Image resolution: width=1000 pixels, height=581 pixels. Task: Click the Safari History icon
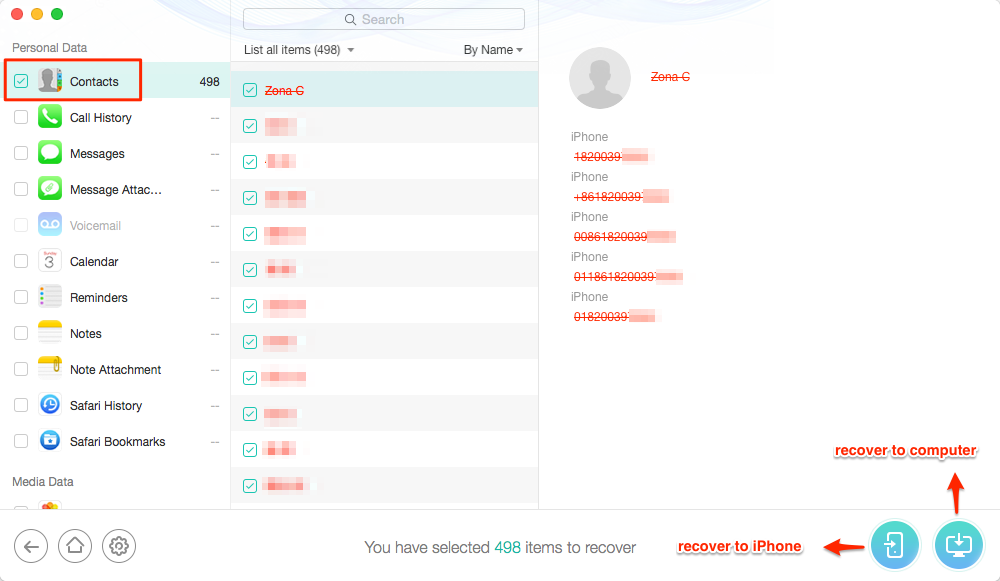(x=50, y=405)
